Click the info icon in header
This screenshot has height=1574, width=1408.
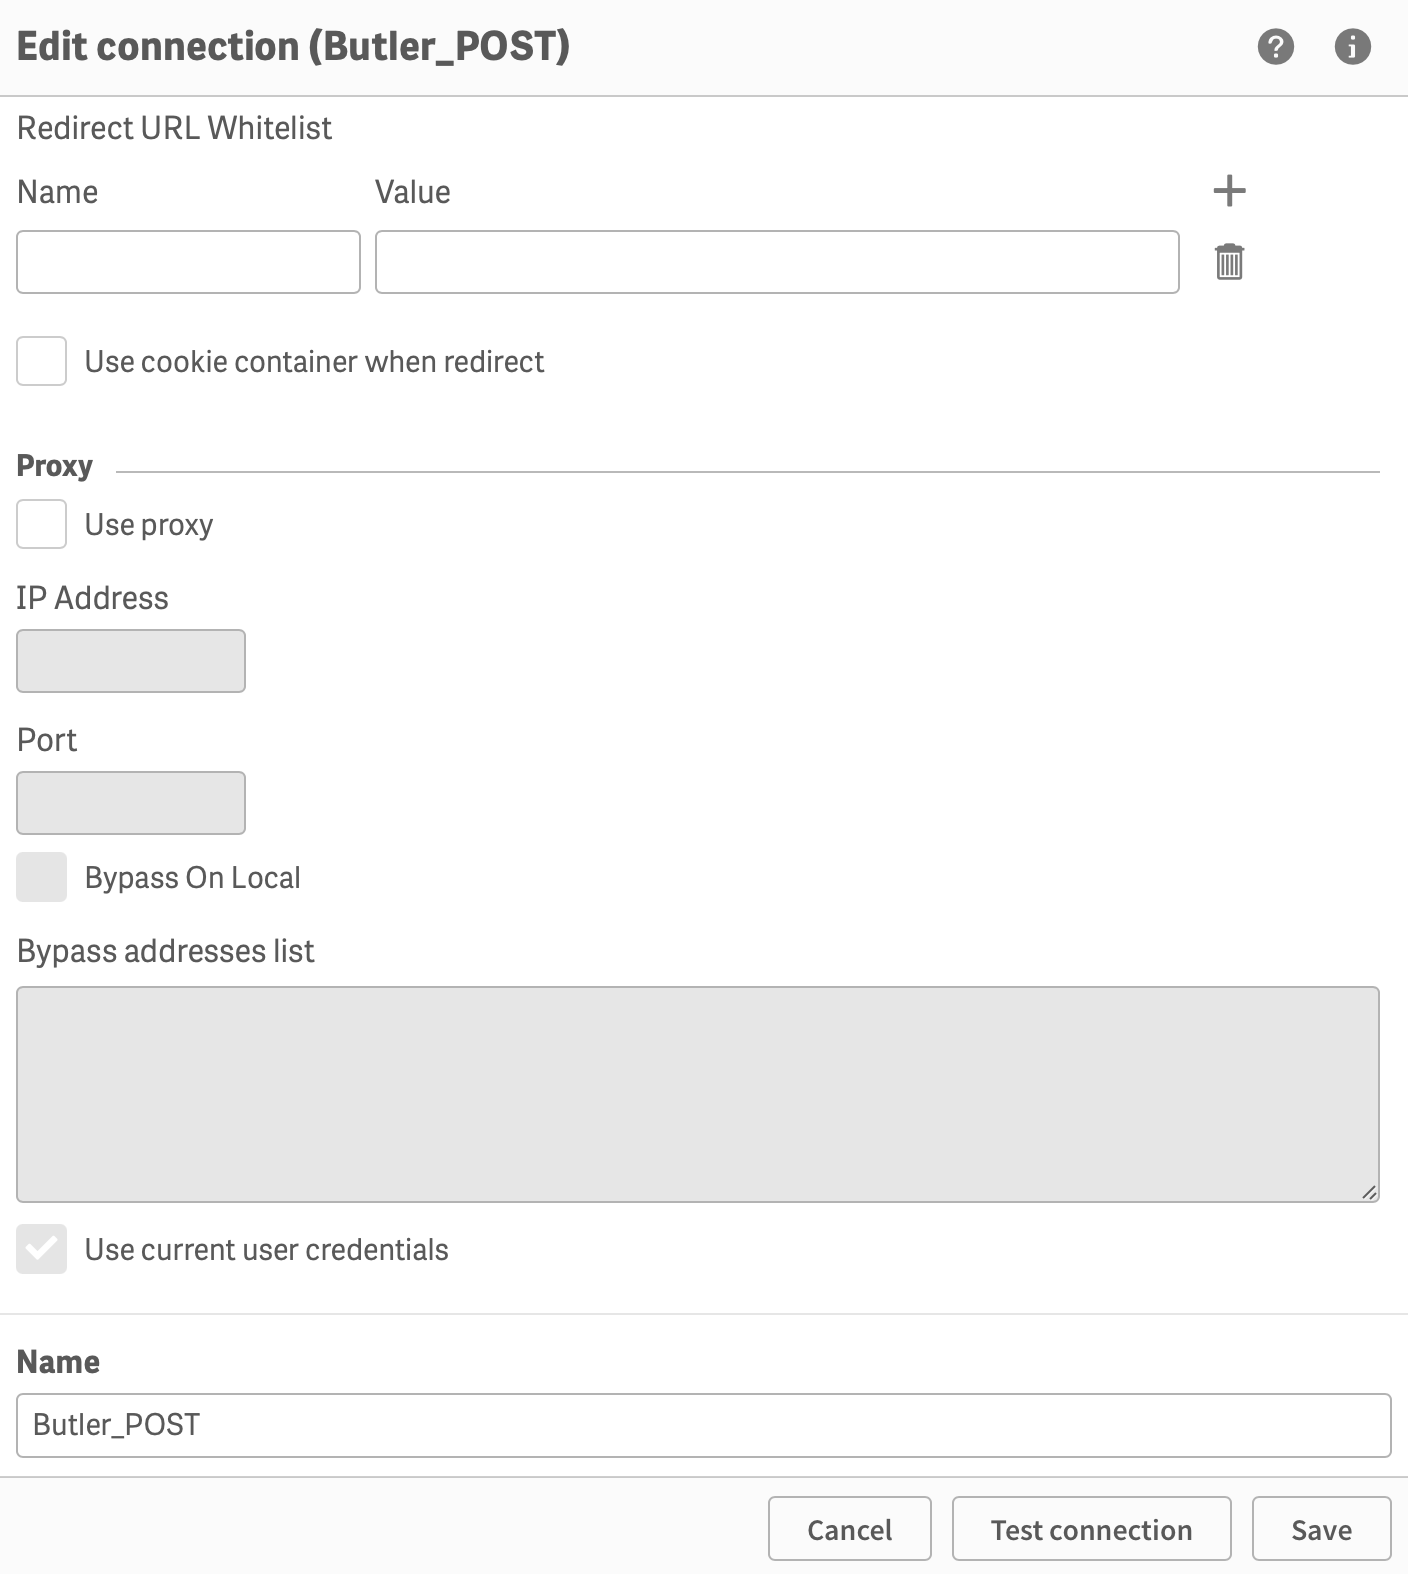point(1352,46)
